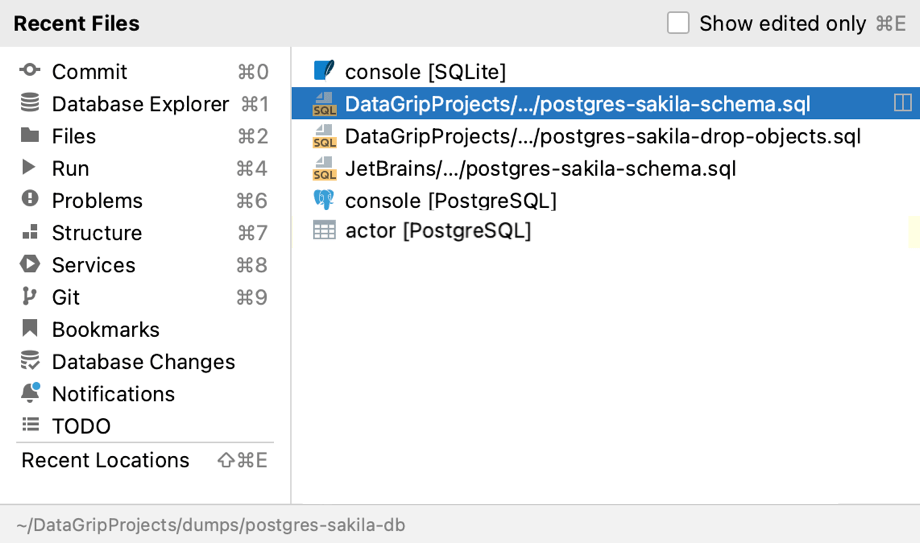Click the Notifications bell icon
920x543 pixels.
click(x=30, y=392)
